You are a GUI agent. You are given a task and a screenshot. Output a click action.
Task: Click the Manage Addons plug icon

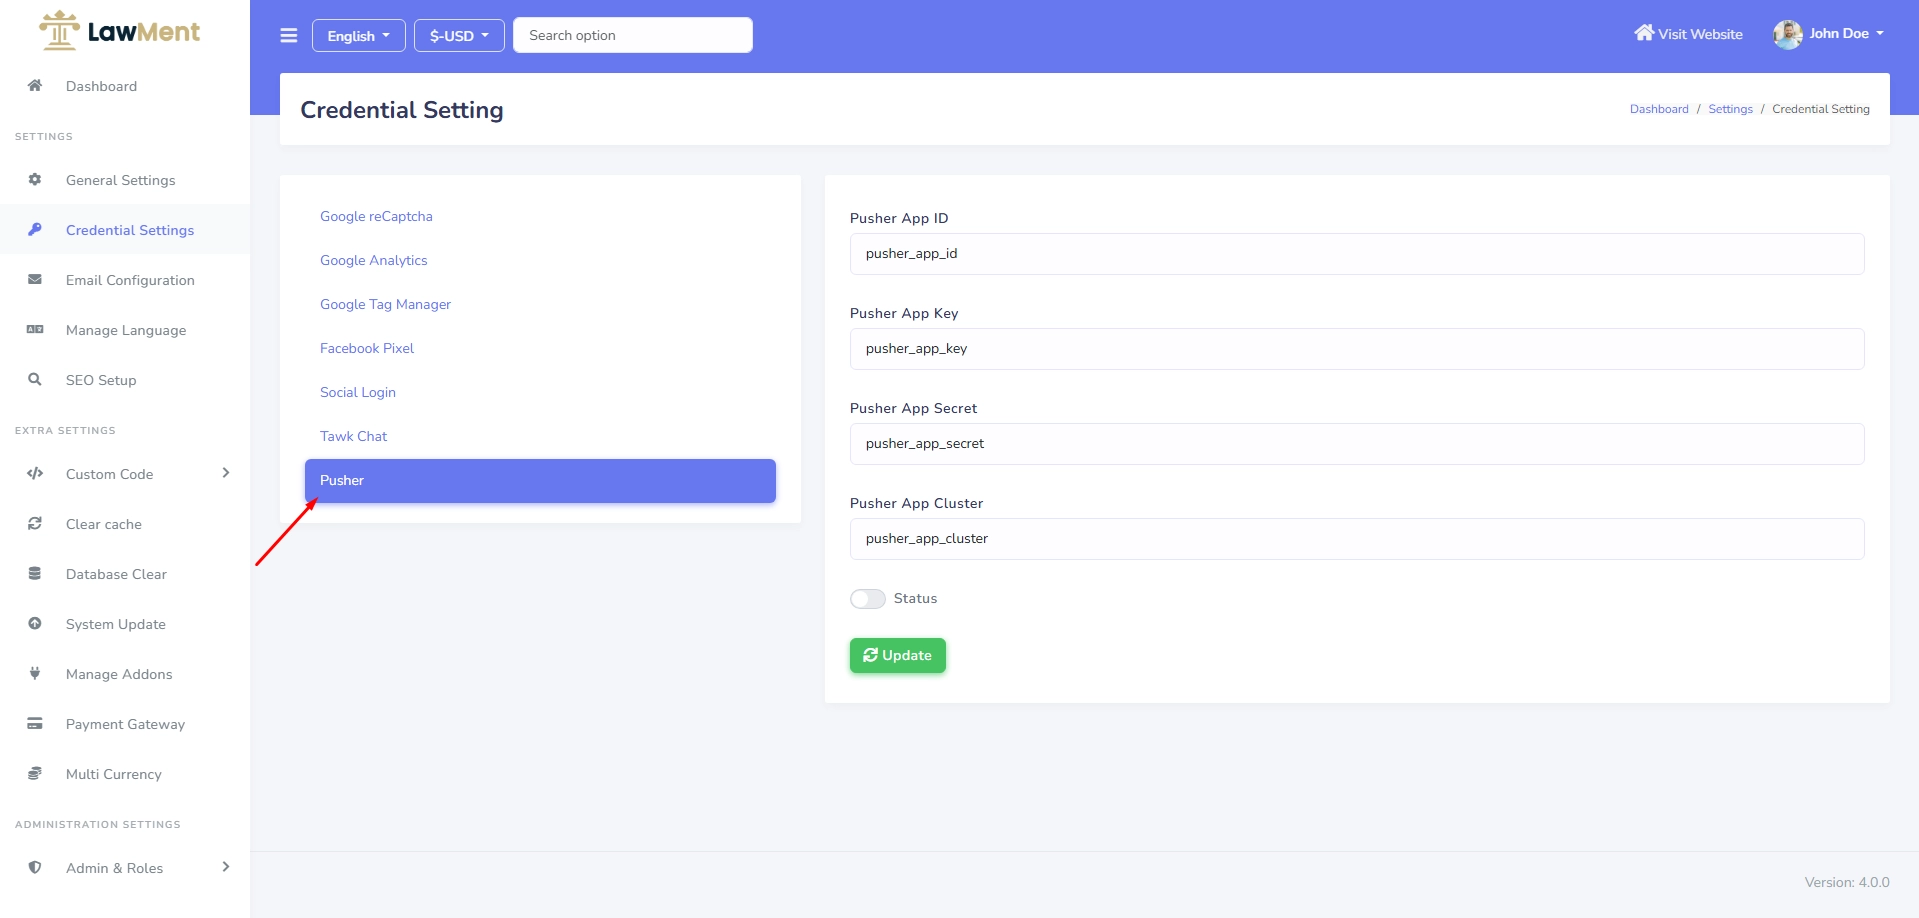click(x=35, y=674)
